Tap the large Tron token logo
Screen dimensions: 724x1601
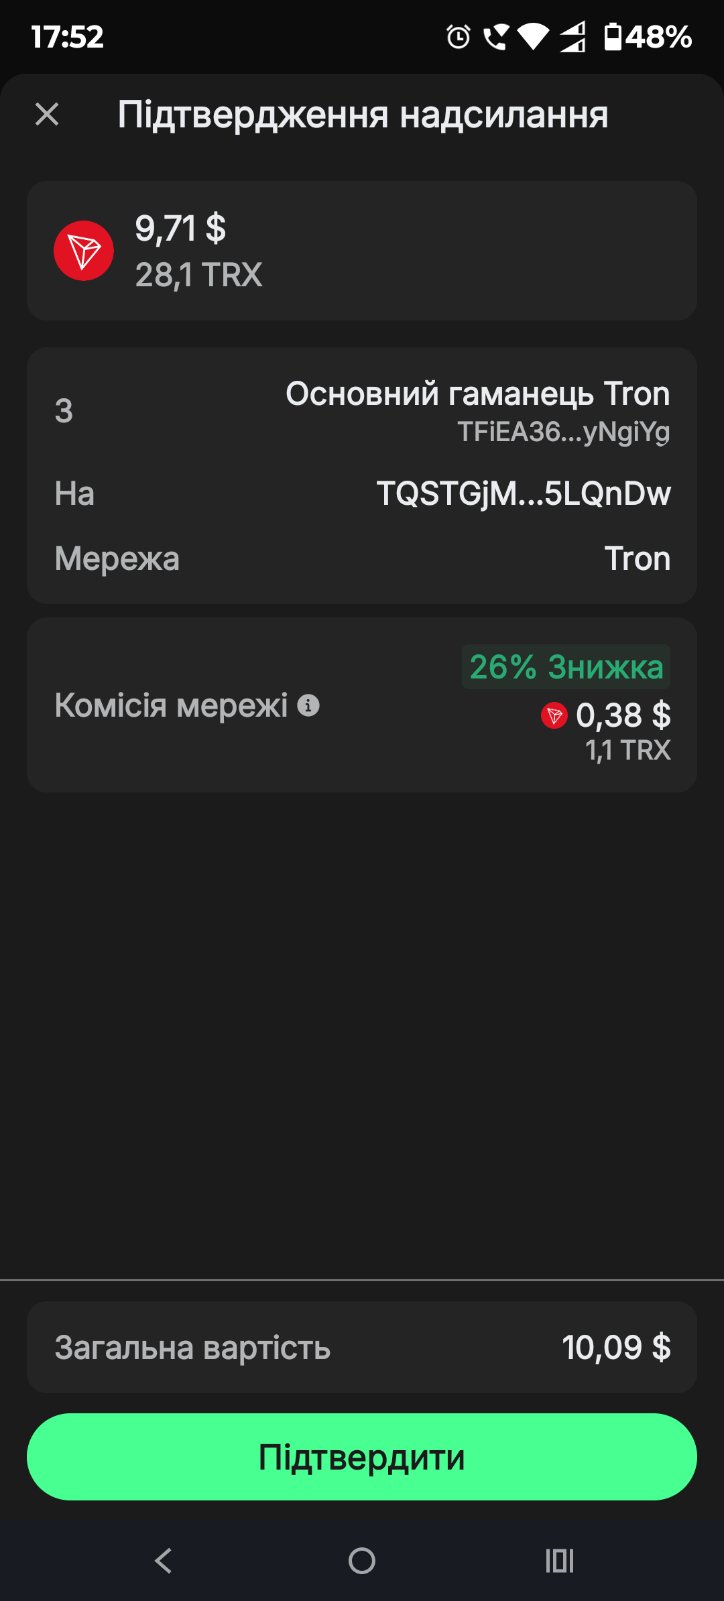[x=83, y=251]
